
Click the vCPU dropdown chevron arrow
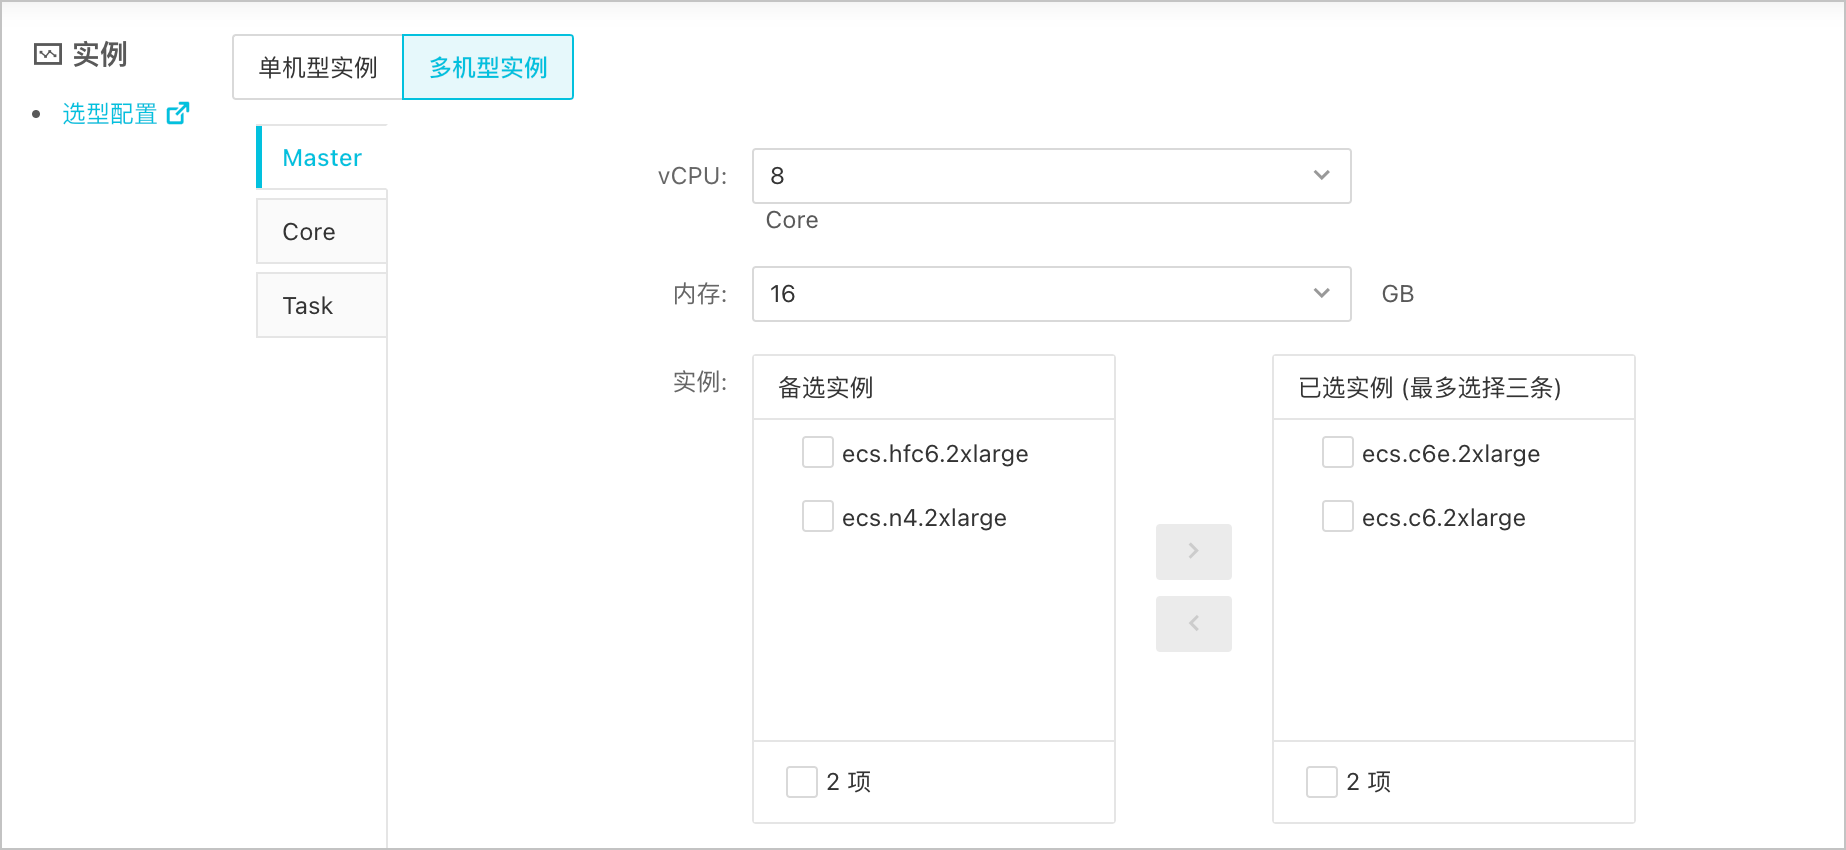[x=1322, y=176]
